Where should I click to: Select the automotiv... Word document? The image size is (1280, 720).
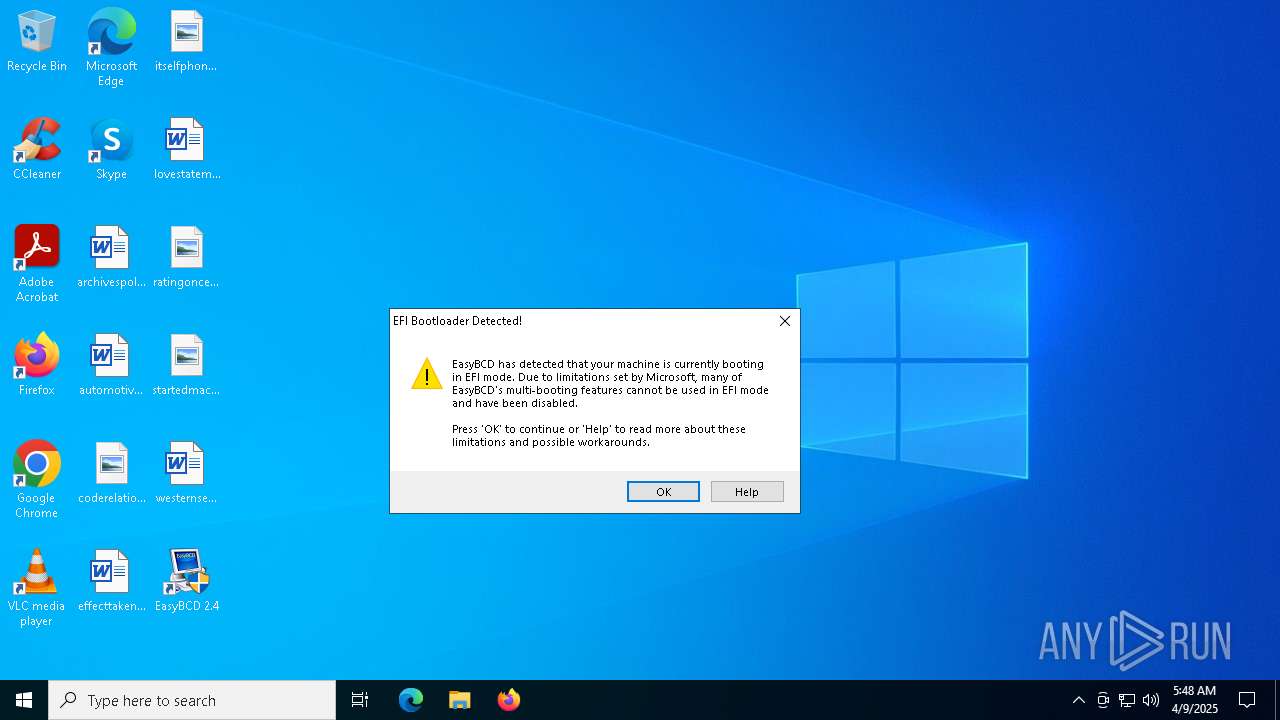(111, 365)
